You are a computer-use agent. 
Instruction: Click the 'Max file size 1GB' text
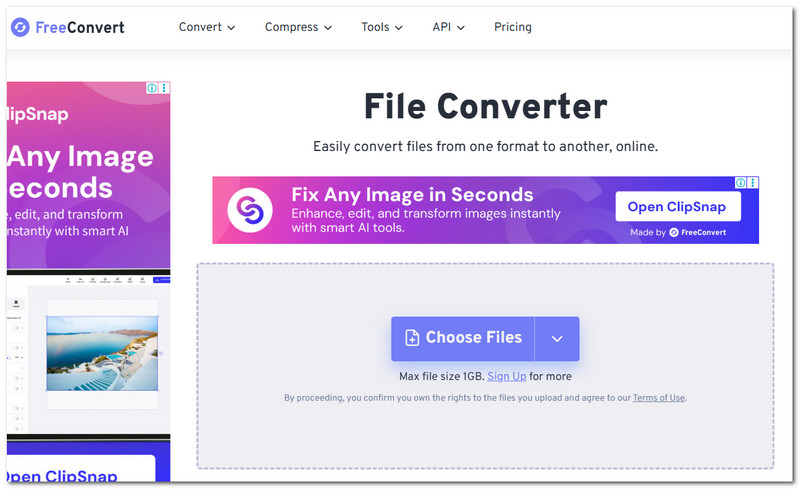pos(441,377)
